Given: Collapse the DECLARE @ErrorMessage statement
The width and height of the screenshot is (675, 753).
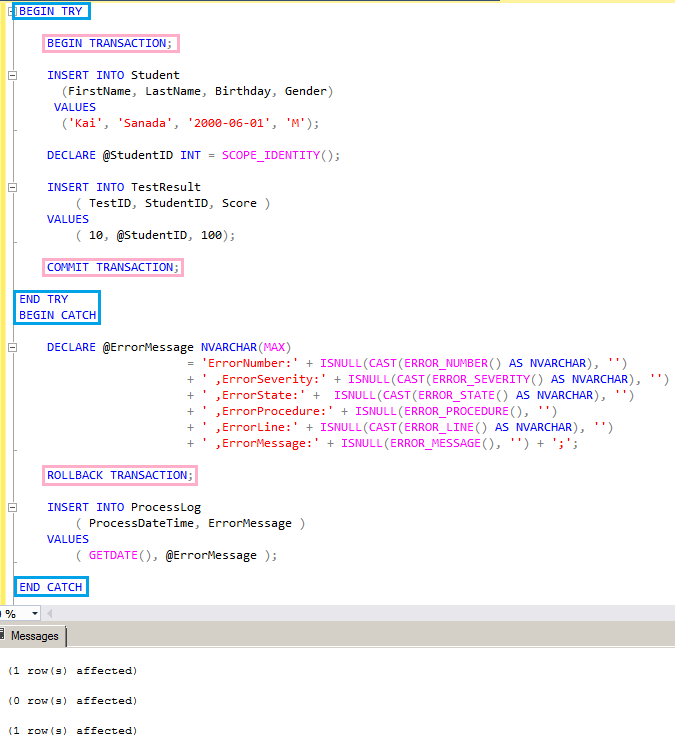Looking at the screenshot, I should 12,347.
